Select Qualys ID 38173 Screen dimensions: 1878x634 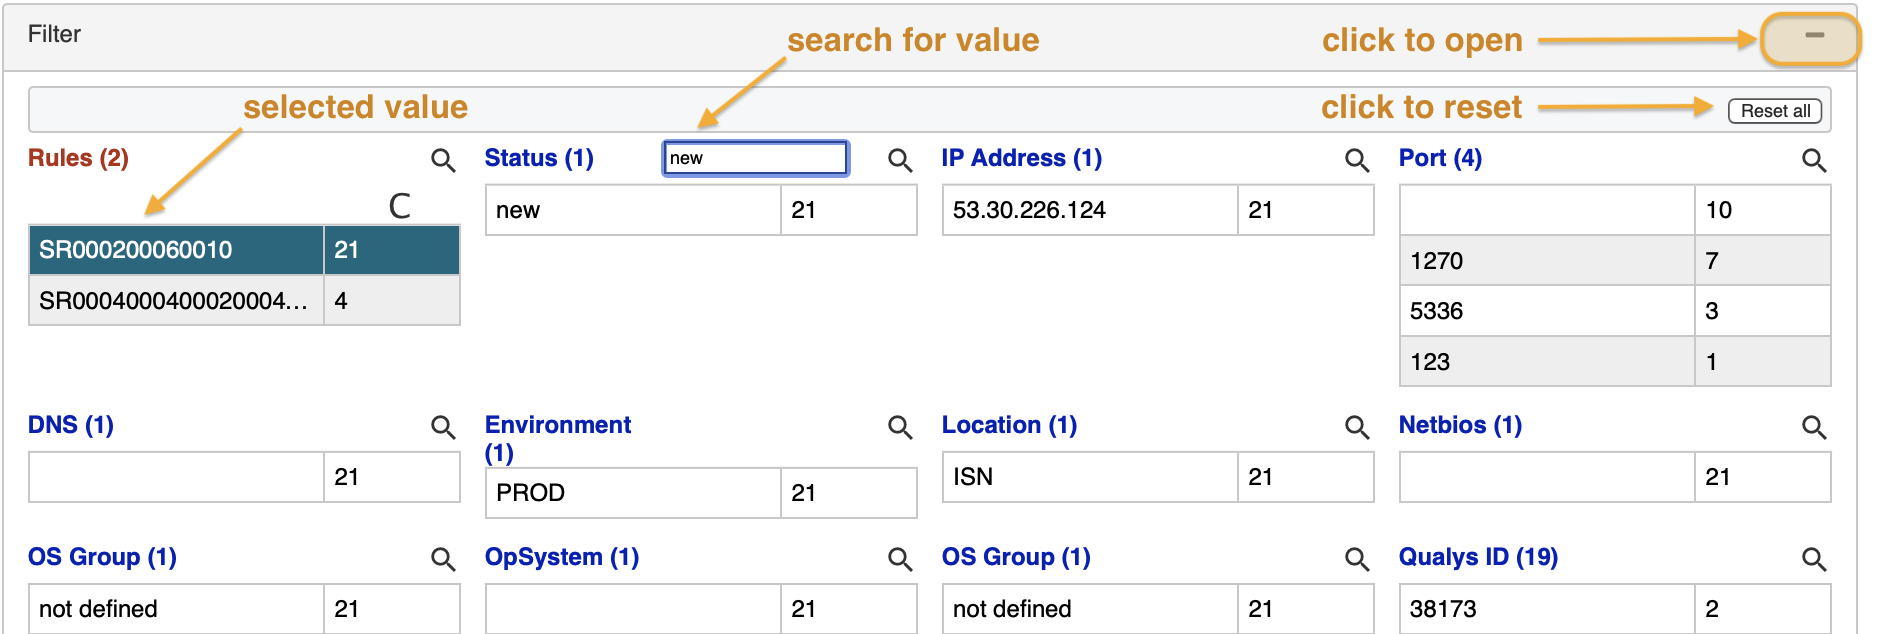point(1546,609)
